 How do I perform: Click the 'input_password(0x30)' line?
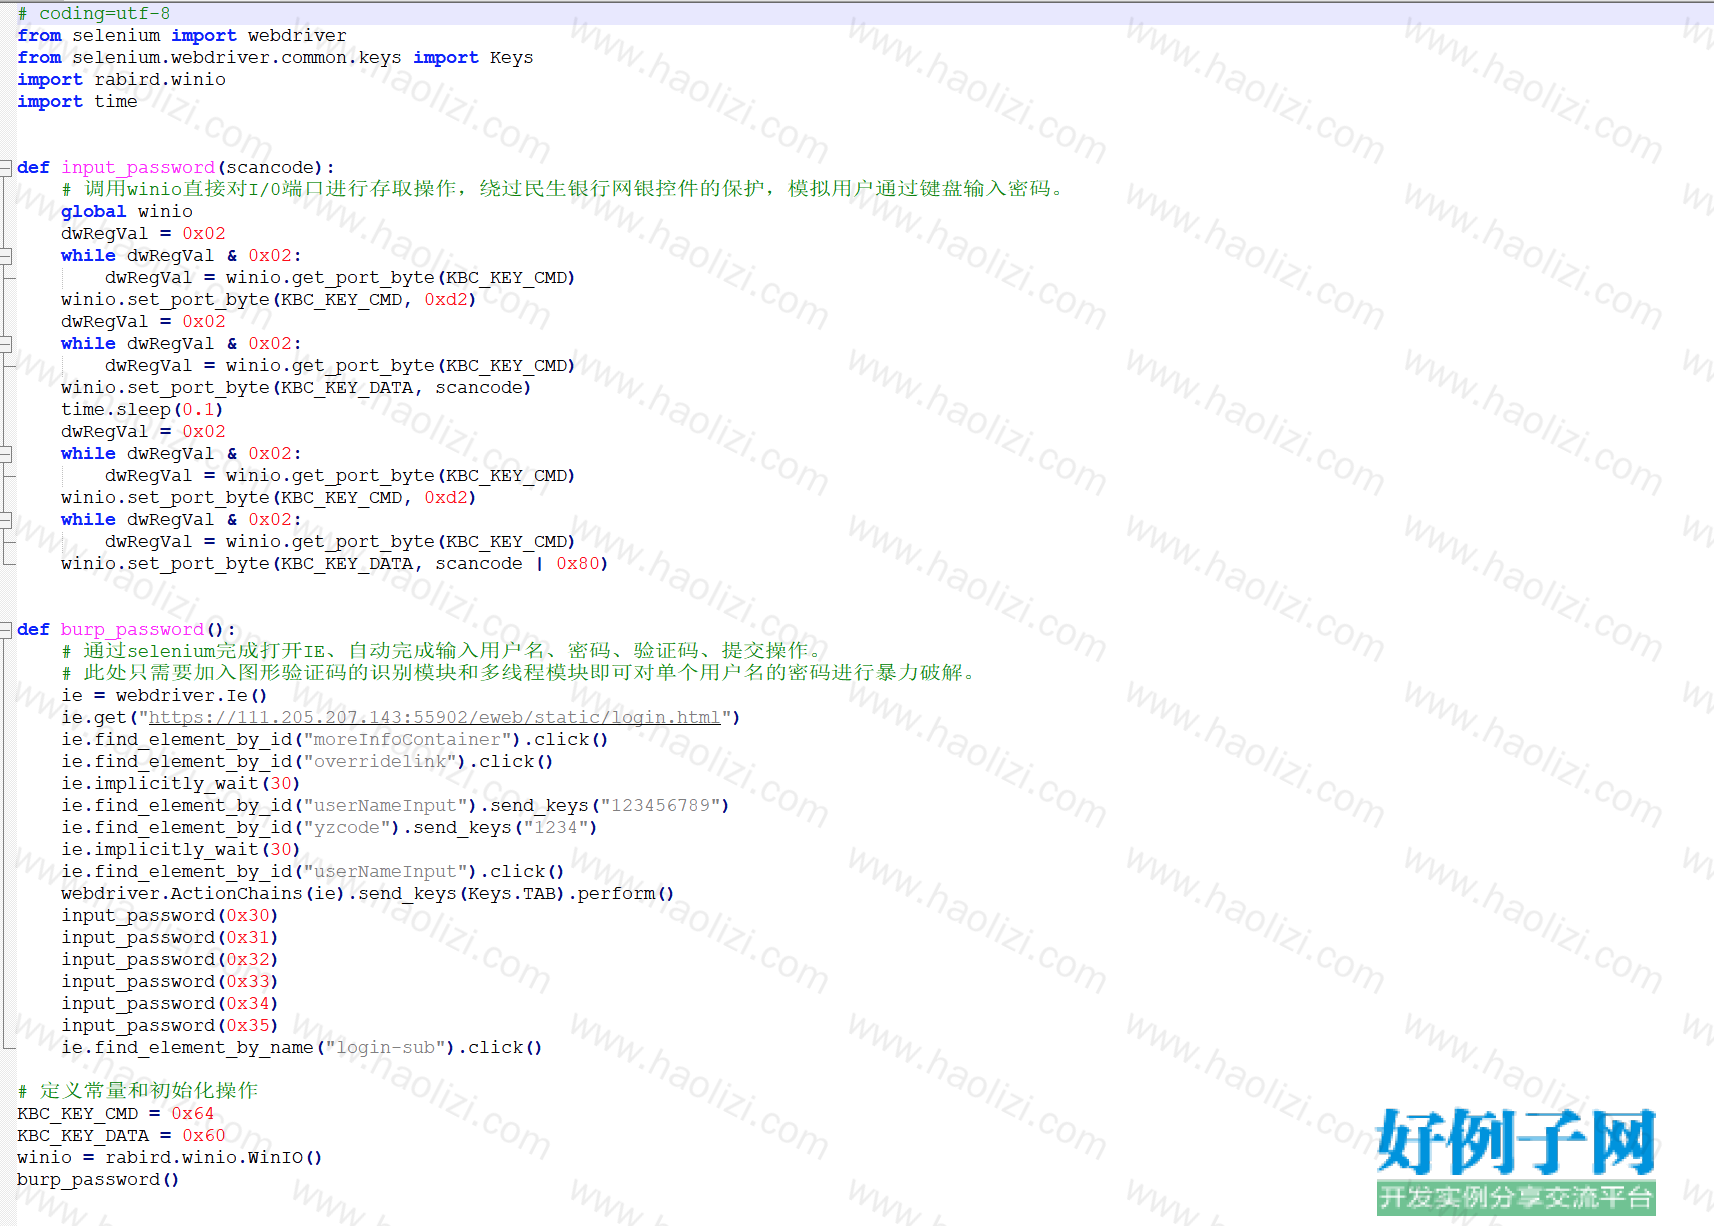[x=170, y=915]
